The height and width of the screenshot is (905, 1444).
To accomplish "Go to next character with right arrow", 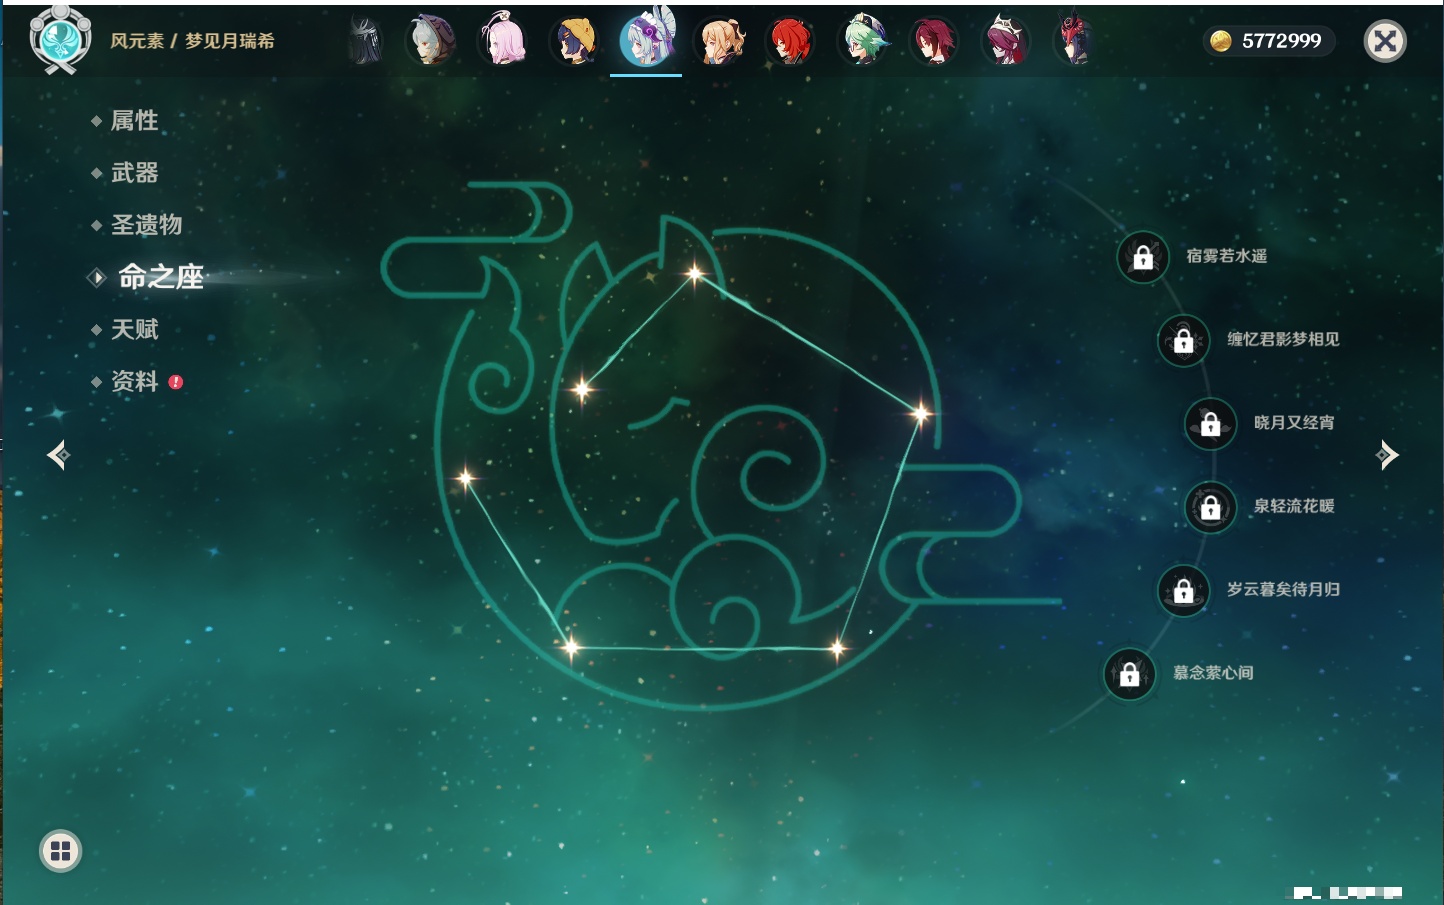I will point(1387,455).
